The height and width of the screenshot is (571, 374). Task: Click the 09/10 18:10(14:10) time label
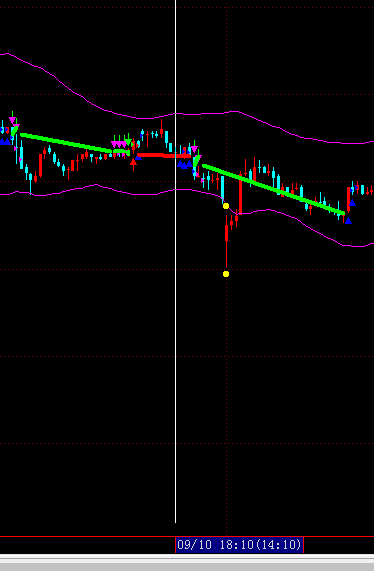[239, 545]
